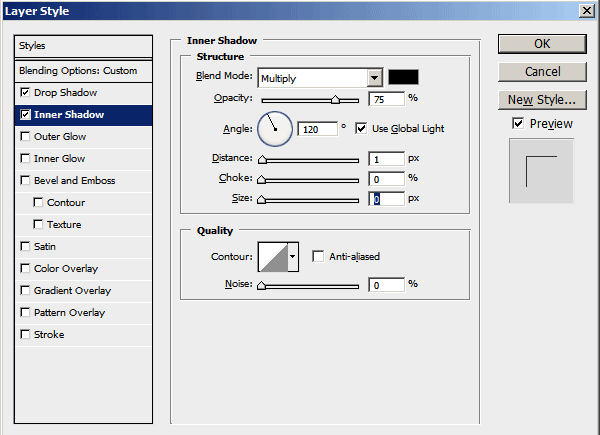Click the Cancel button
The height and width of the screenshot is (435, 600).
pyautogui.click(x=541, y=72)
